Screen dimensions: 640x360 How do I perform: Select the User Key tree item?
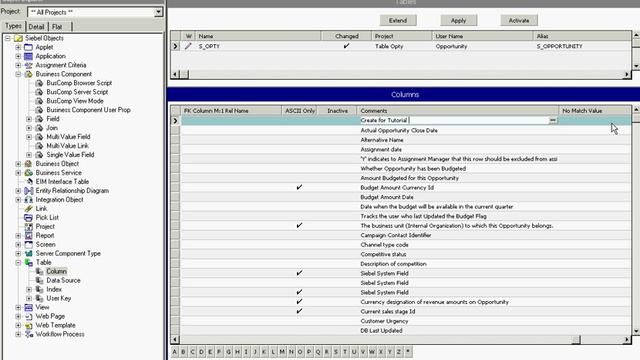point(58,298)
